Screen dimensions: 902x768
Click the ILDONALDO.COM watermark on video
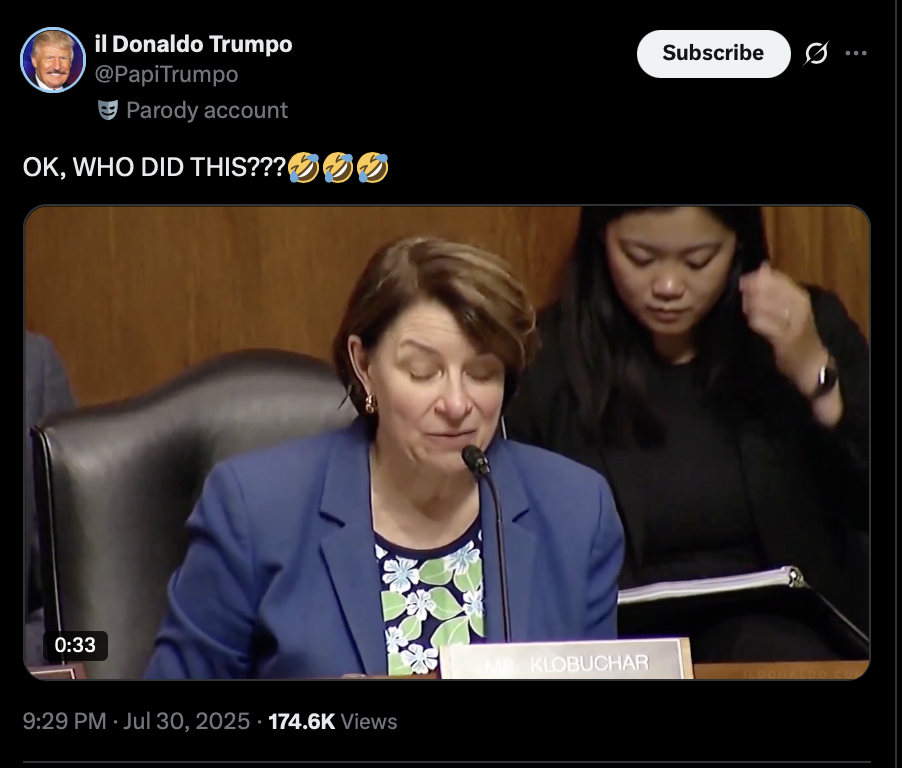[x=803, y=673]
